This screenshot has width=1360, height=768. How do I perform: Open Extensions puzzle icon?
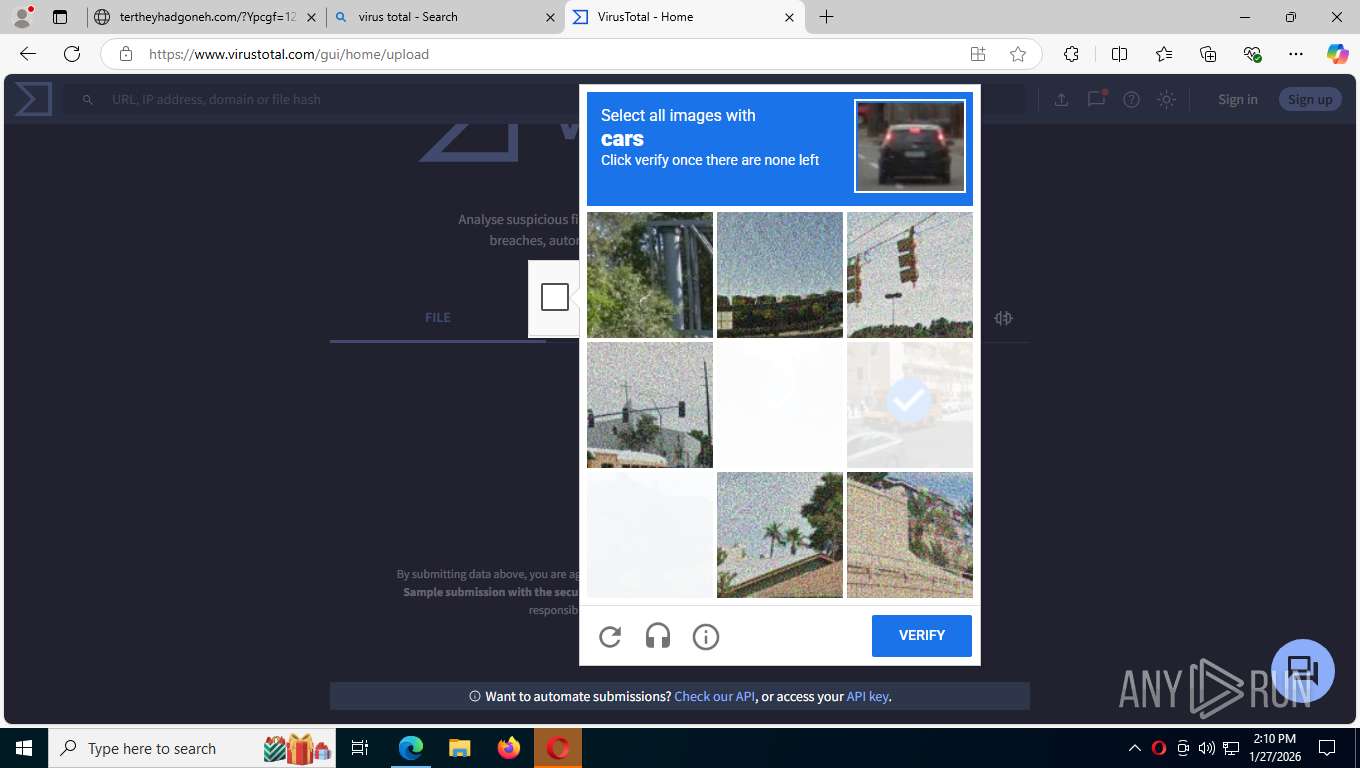(1071, 54)
